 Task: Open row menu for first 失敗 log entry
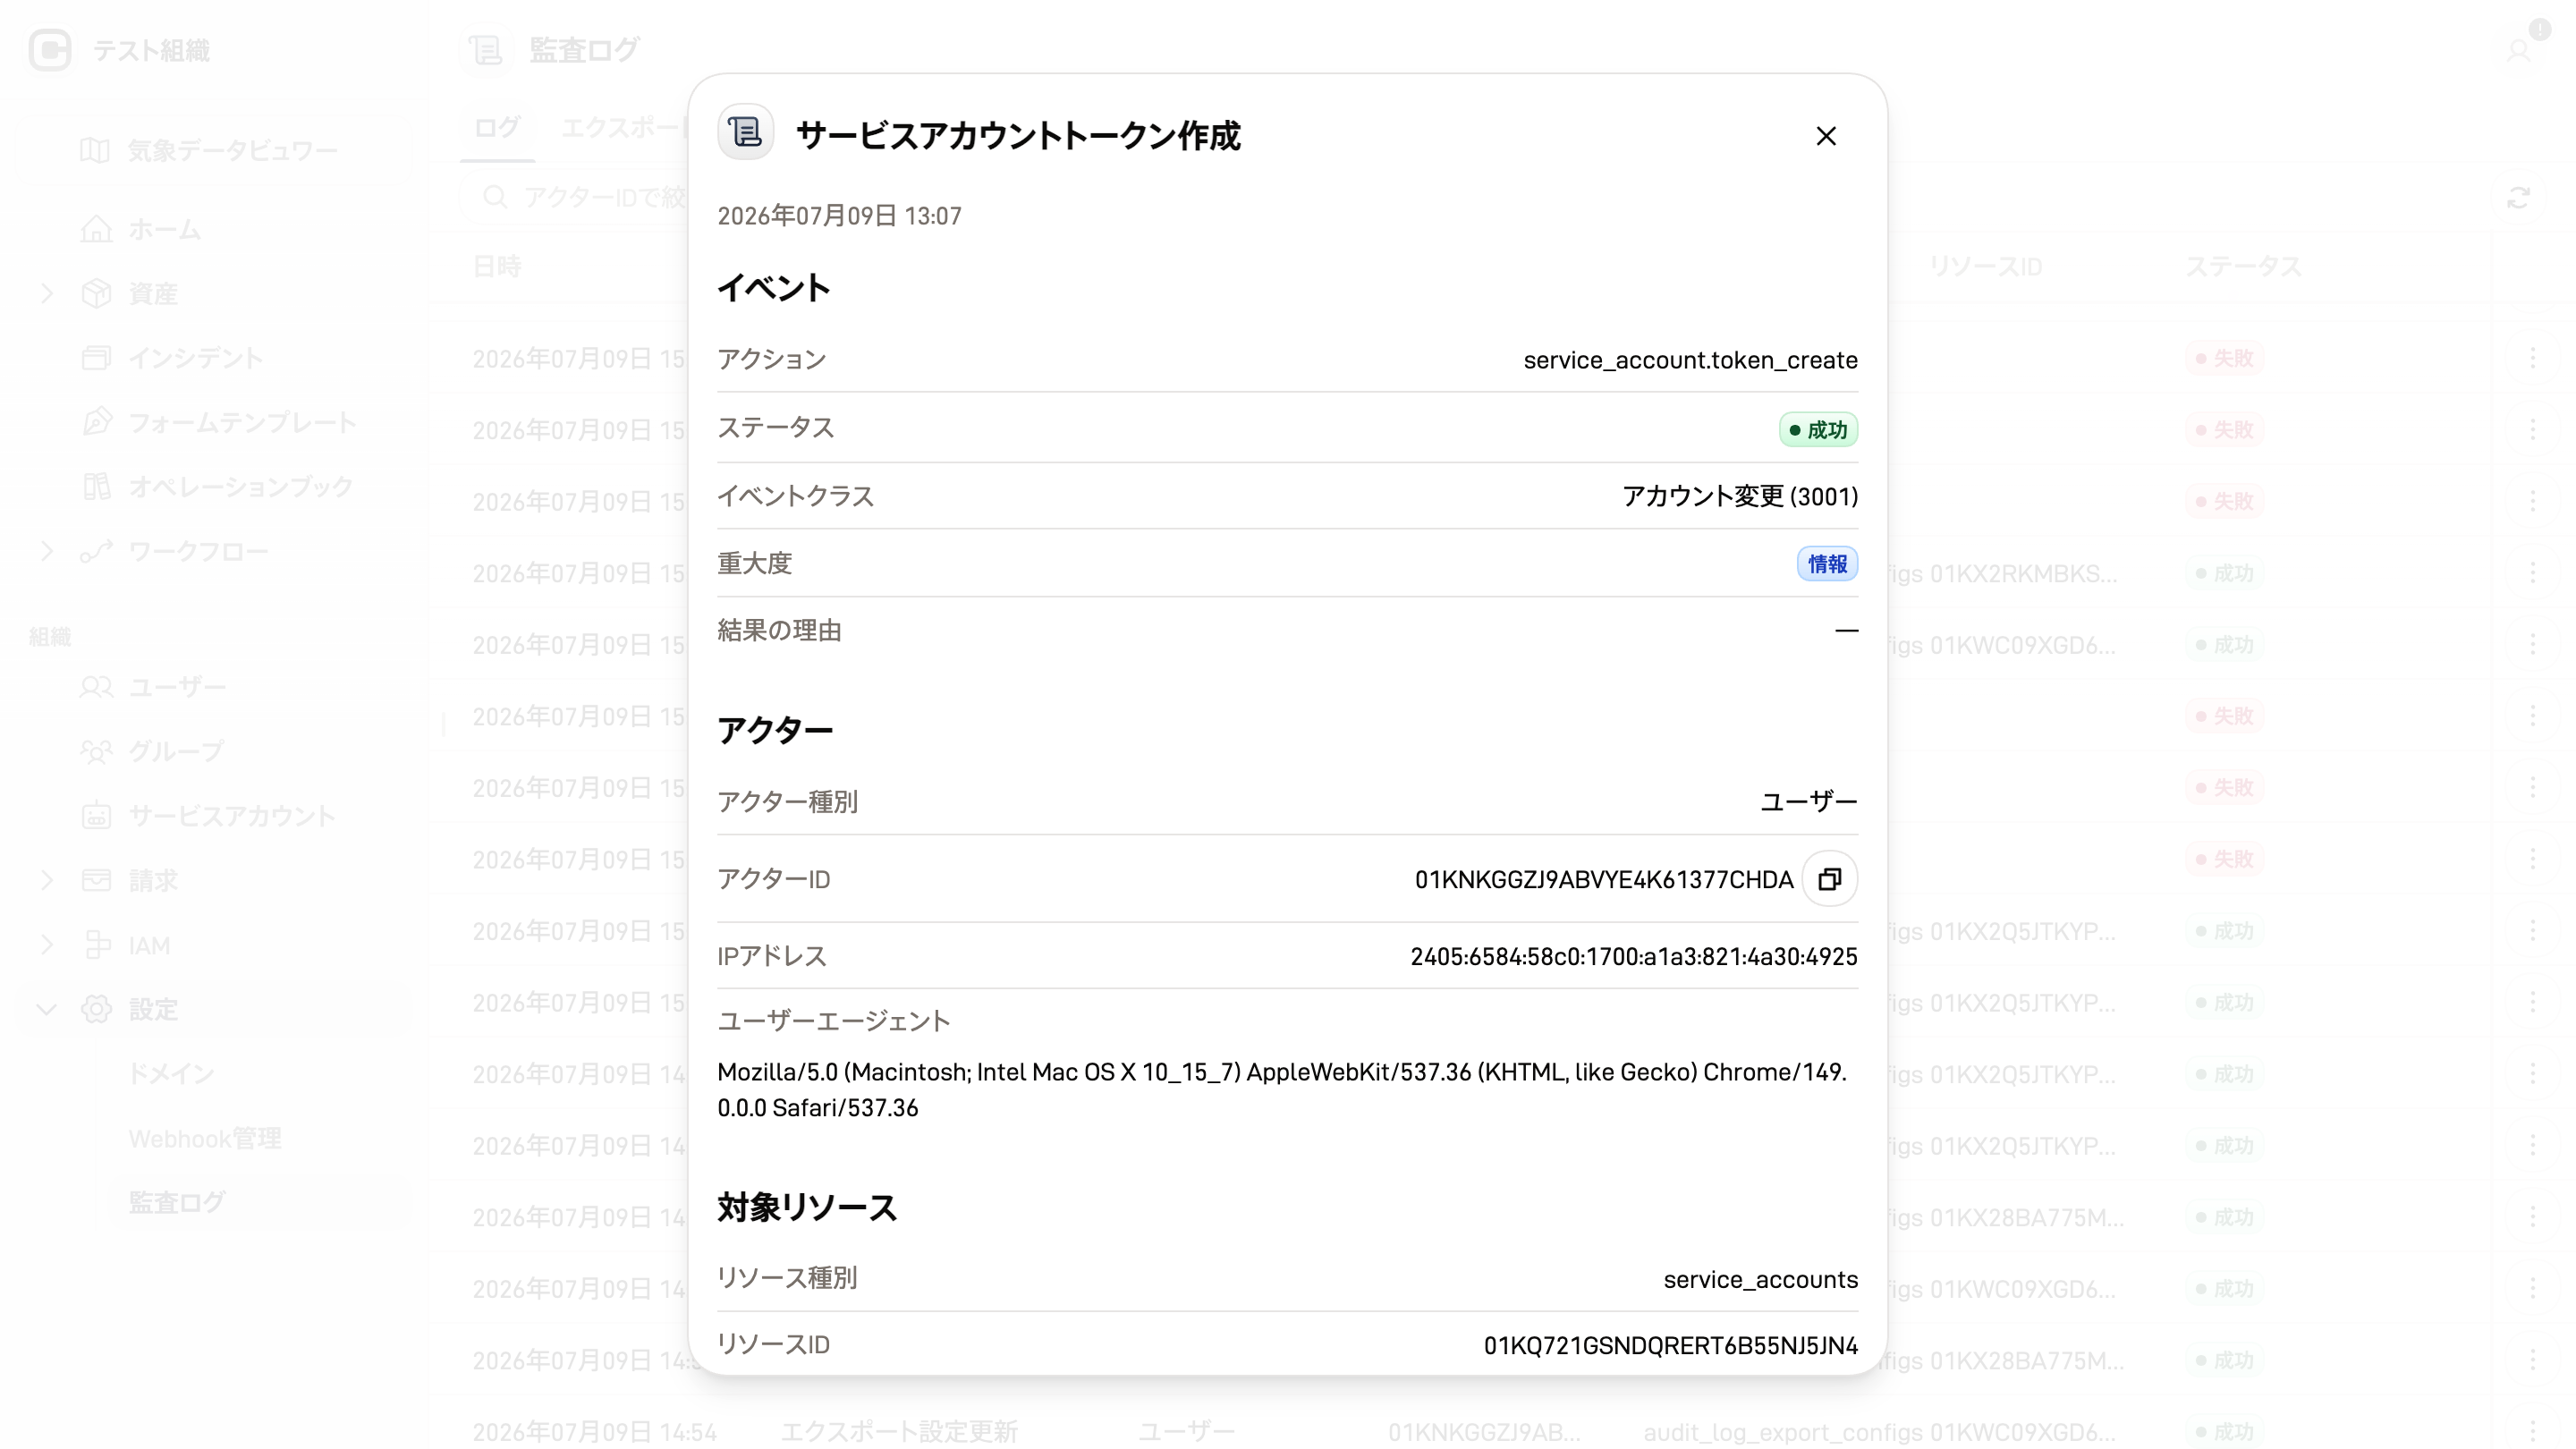2532,358
